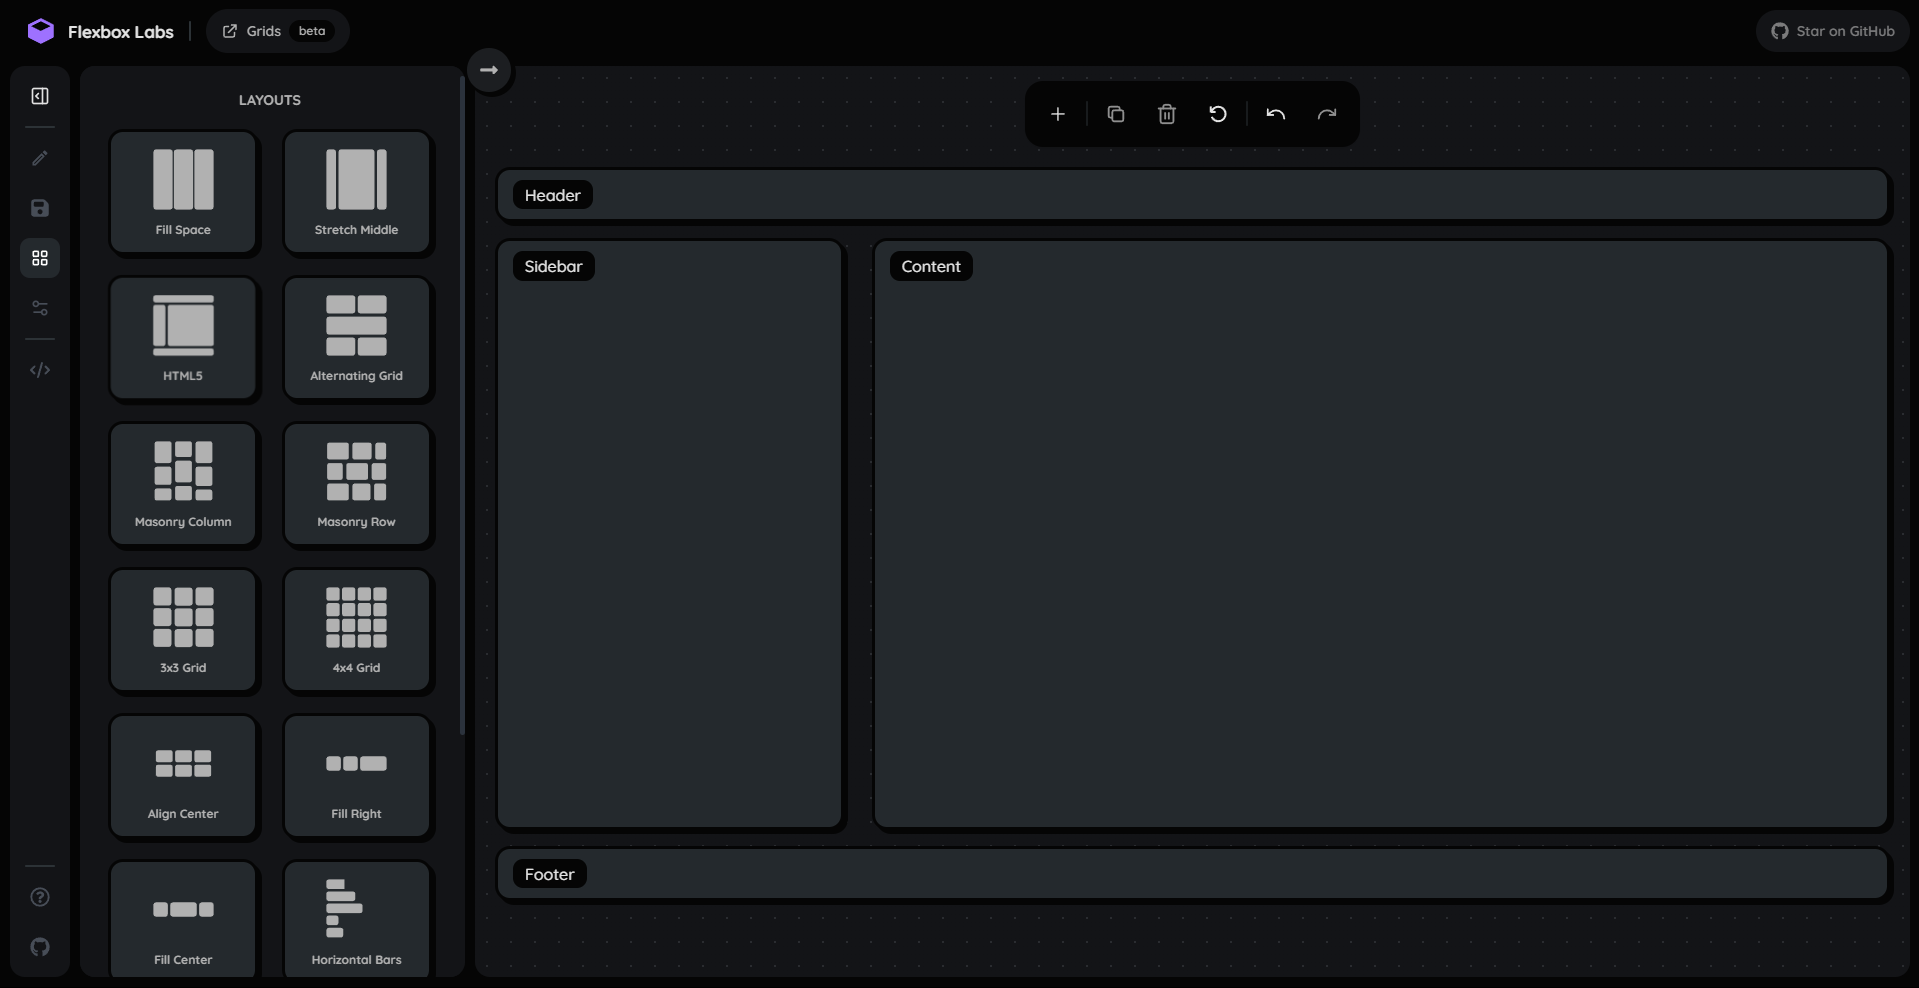Viewport: 1919px width, 988px height.
Task: Click the reset icon in the canvas toolbar
Action: 1217,114
